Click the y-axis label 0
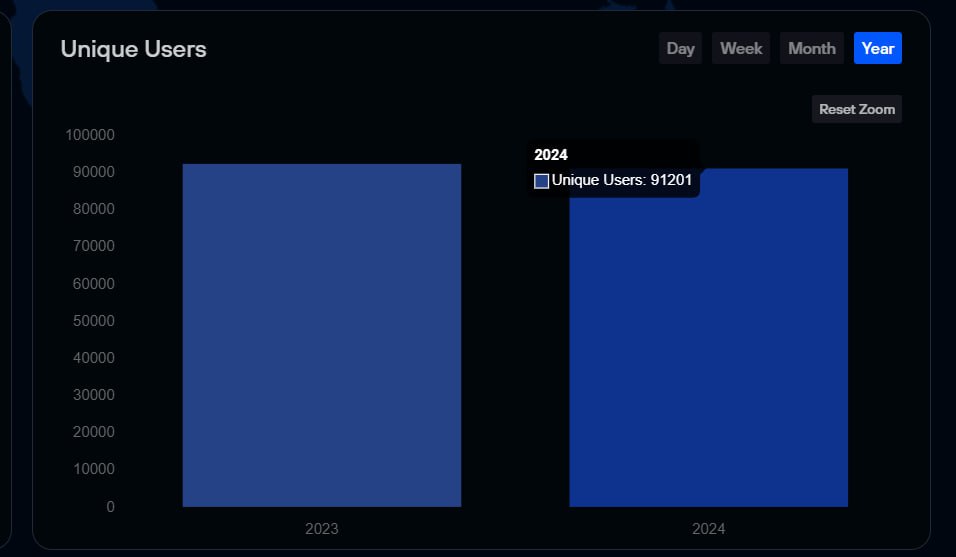The image size is (956, 557). 110,506
